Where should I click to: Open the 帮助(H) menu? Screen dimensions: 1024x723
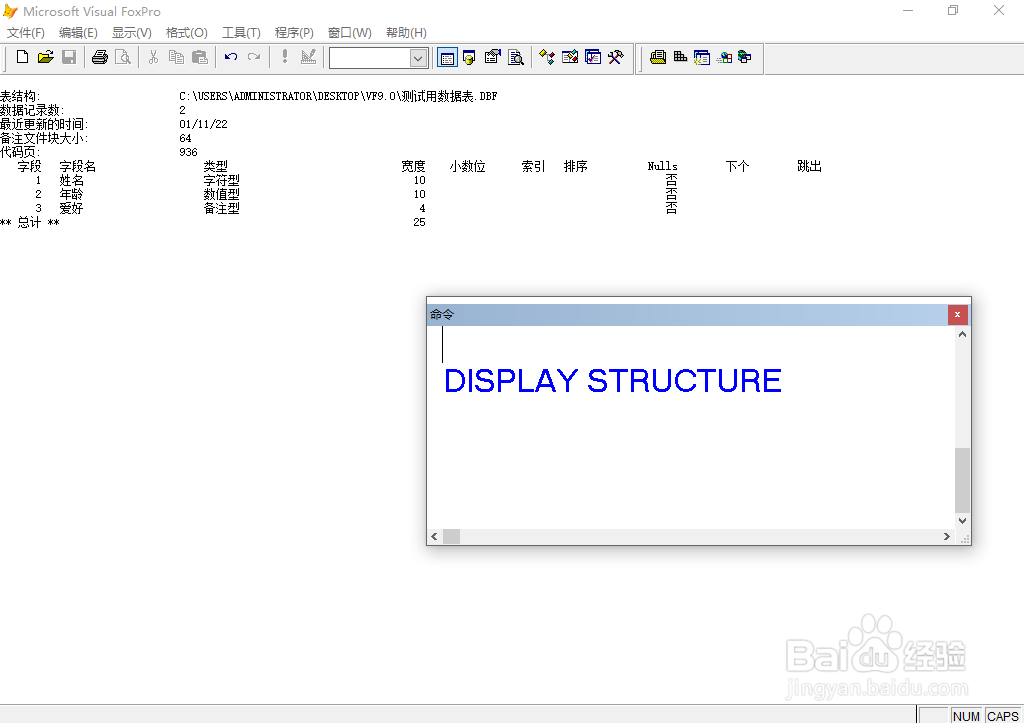tap(406, 33)
